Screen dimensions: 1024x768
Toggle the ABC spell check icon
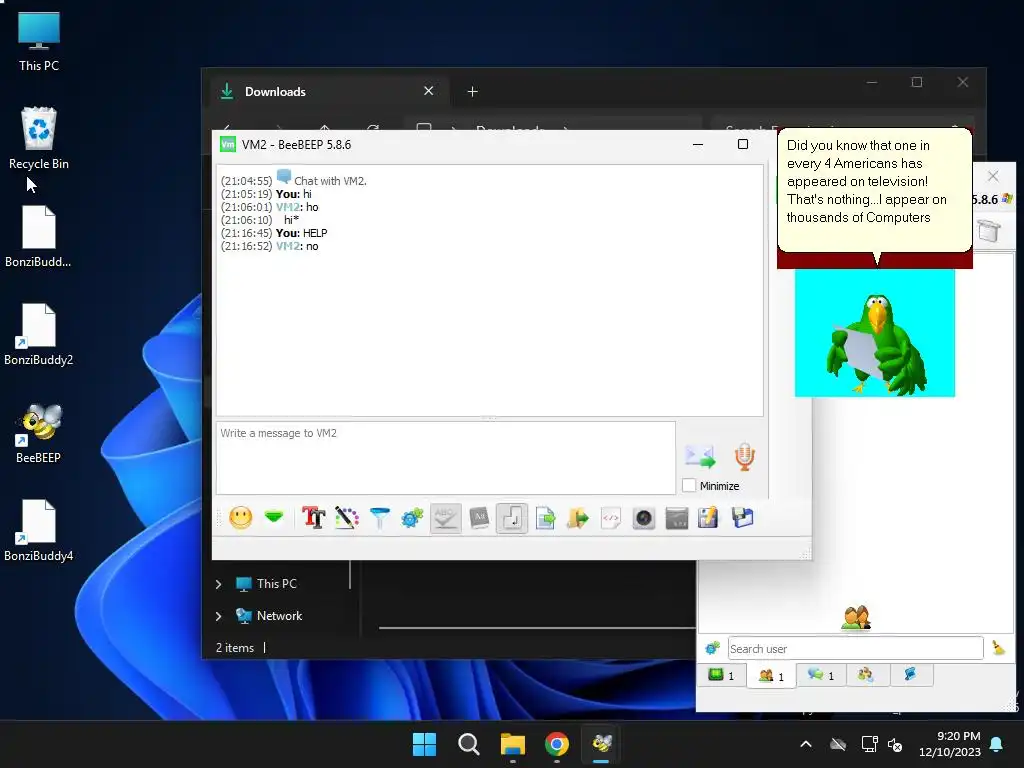445,519
